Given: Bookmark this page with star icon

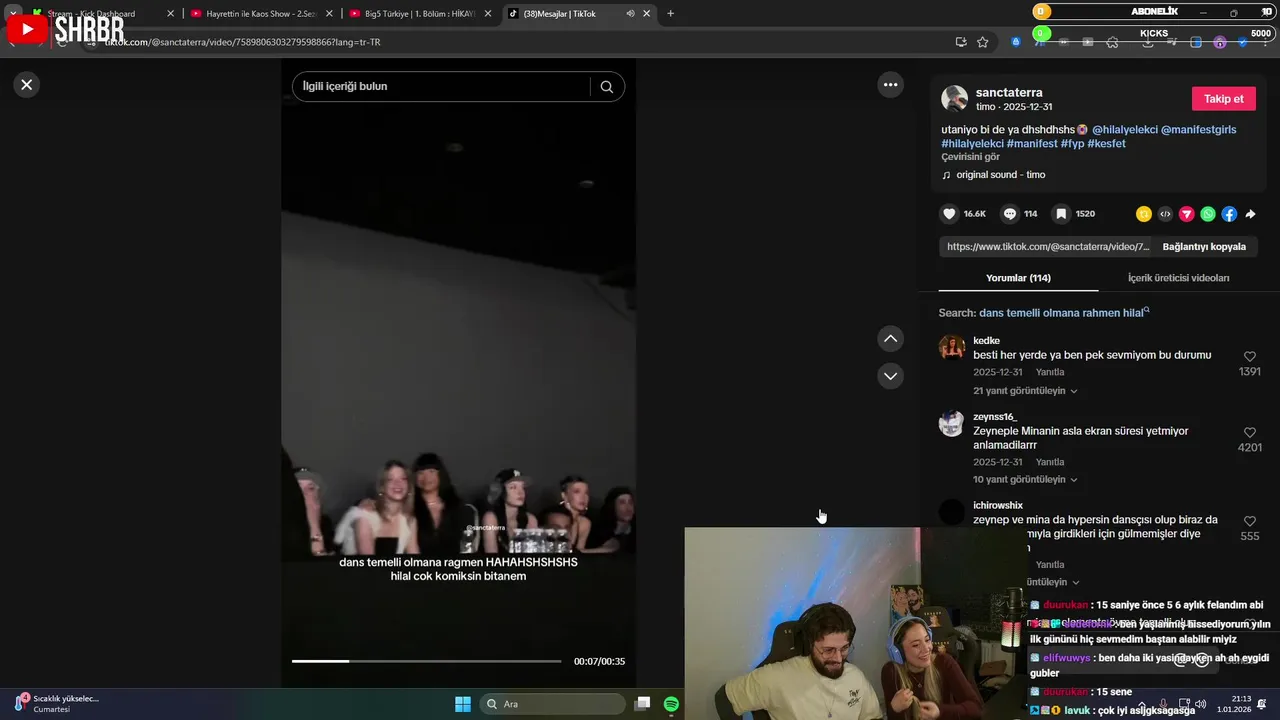Looking at the screenshot, I should point(983,42).
